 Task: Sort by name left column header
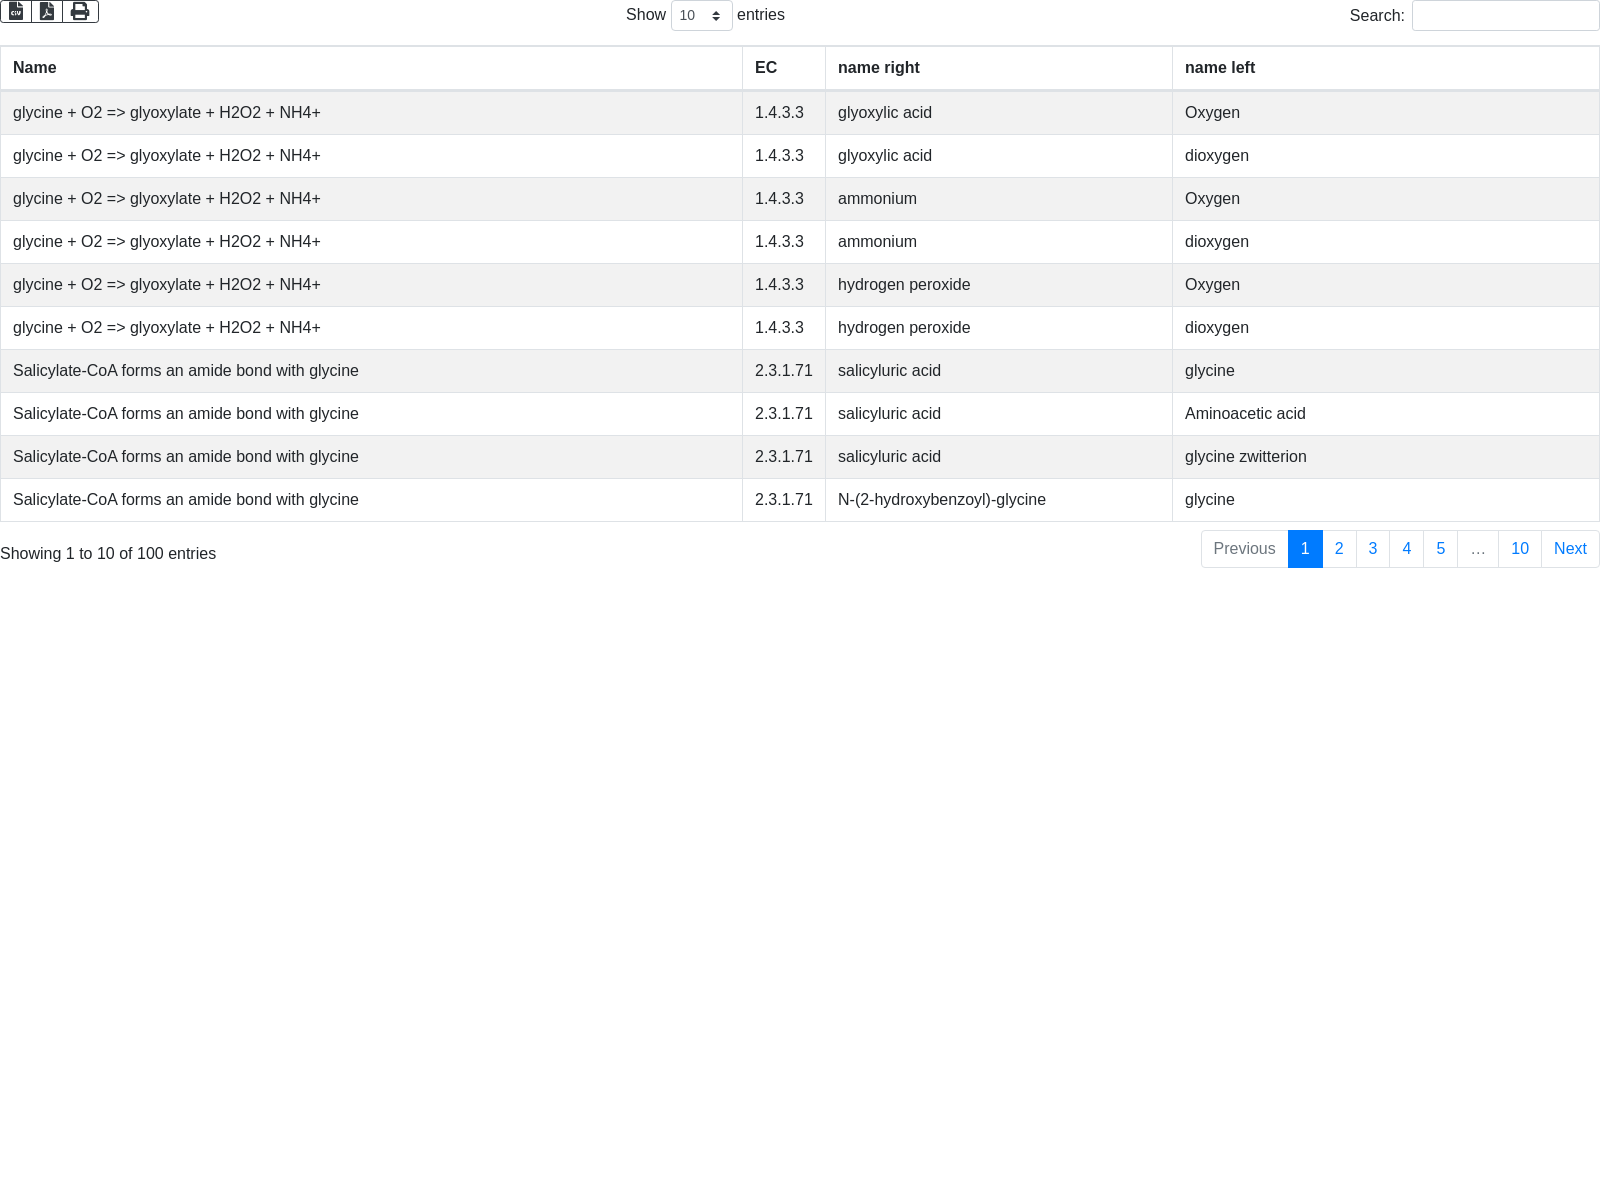tap(1220, 68)
